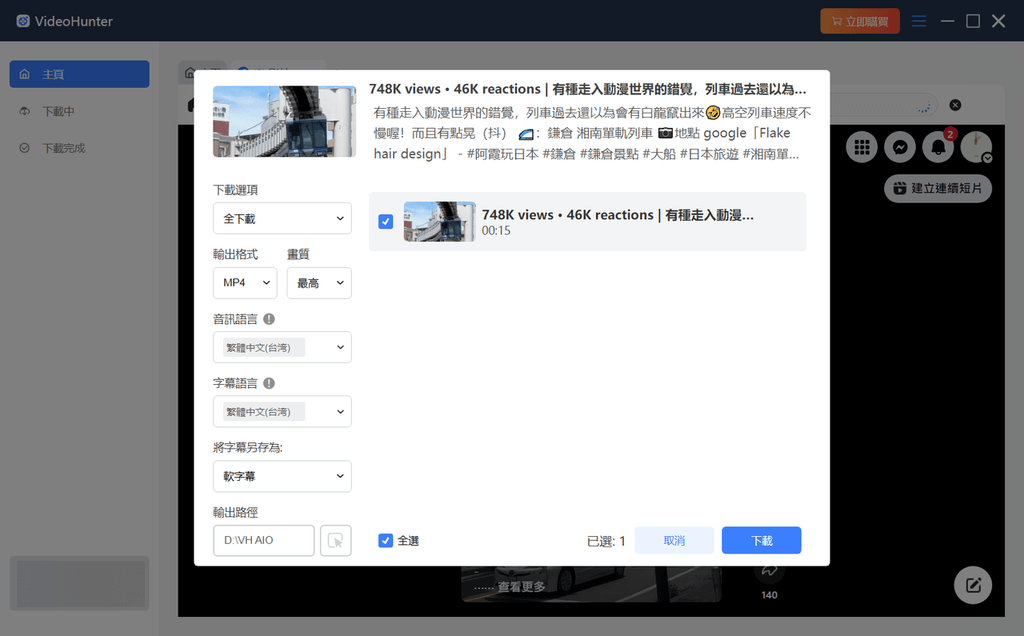Clear the address bar with X icon

[955, 105]
